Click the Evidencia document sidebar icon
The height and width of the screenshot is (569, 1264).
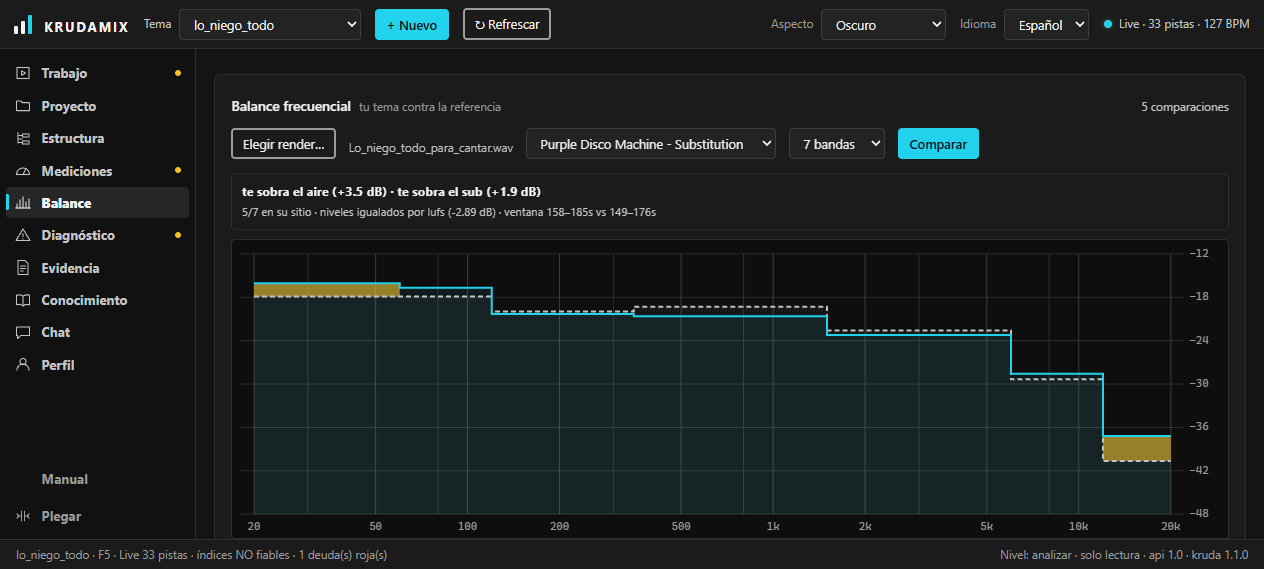(x=23, y=268)
